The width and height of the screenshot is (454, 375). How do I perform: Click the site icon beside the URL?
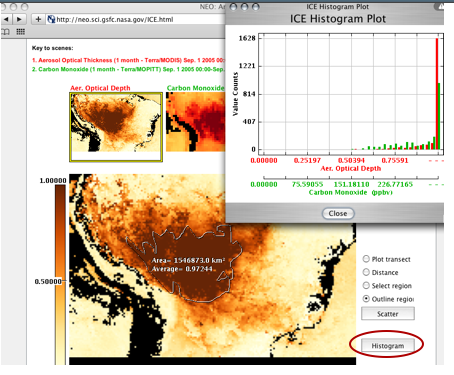(51, 19)
